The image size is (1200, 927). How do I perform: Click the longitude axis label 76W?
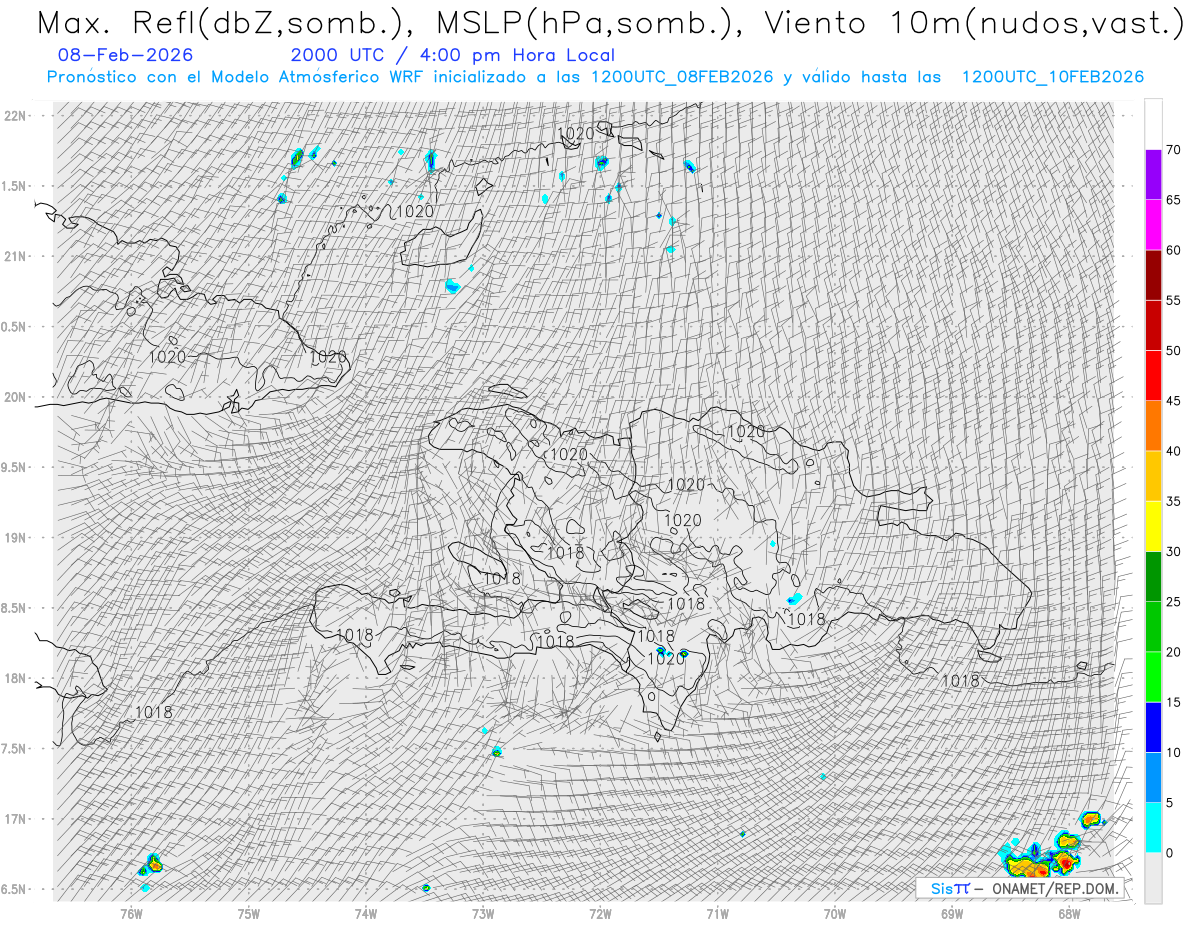click(x=131, y=913)
